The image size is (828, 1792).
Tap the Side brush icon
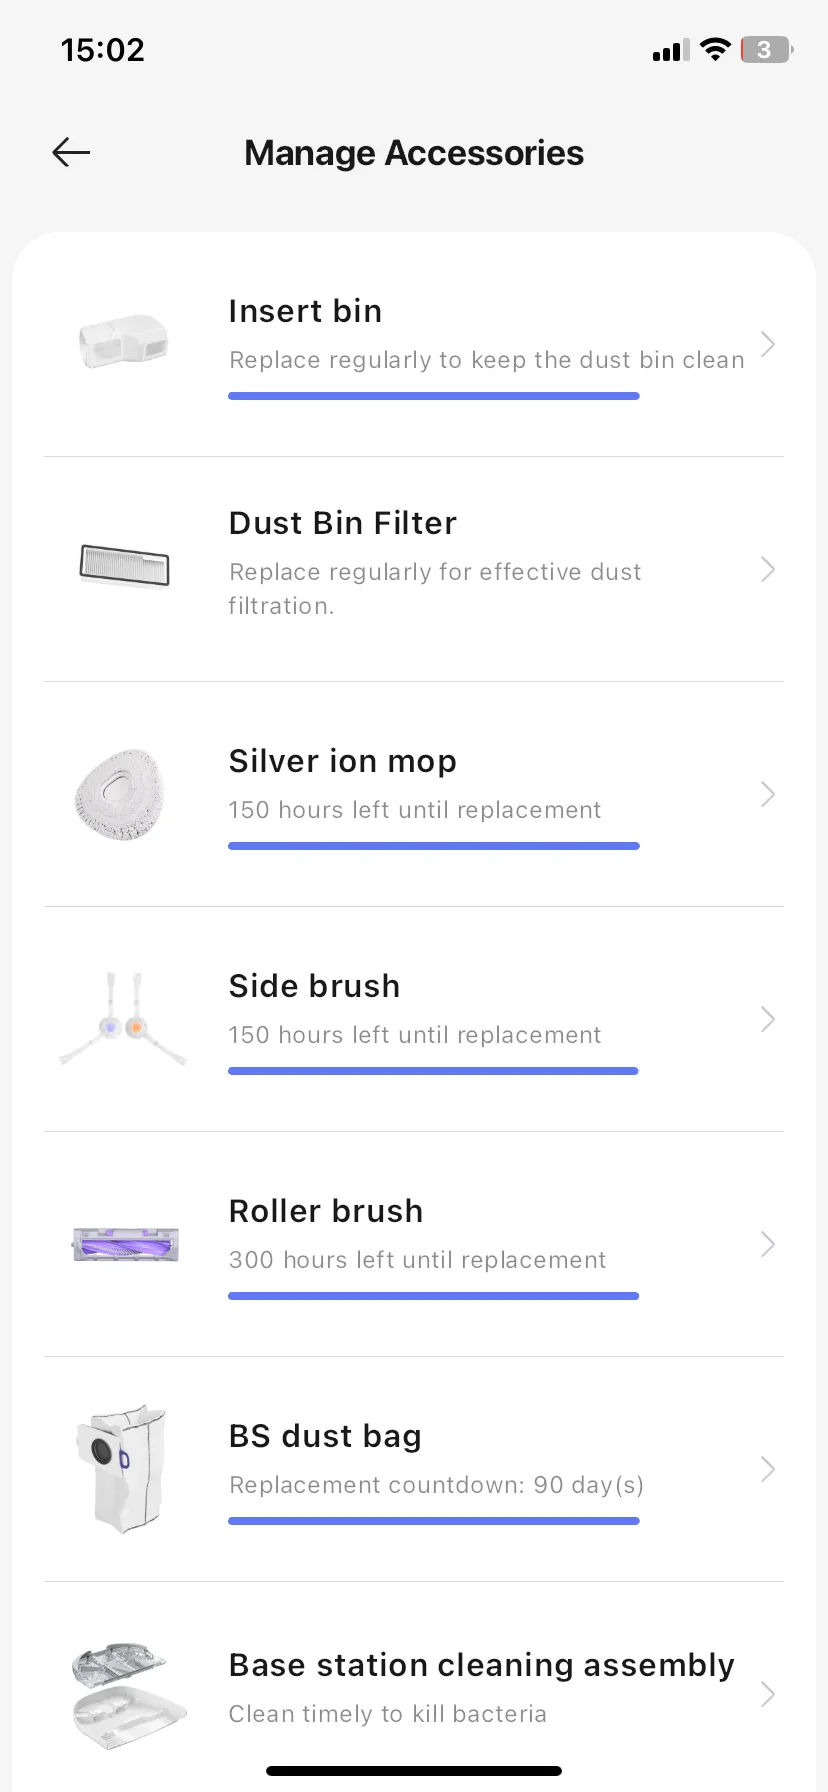123,1020
